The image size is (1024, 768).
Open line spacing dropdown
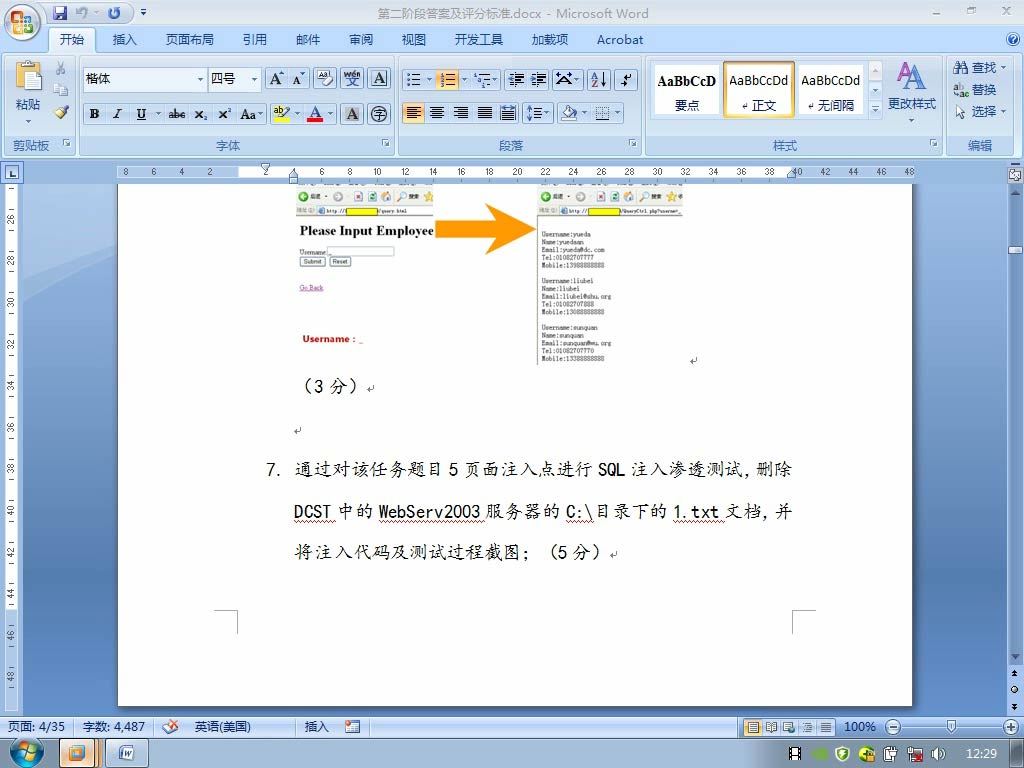click(x=539, y=113)
